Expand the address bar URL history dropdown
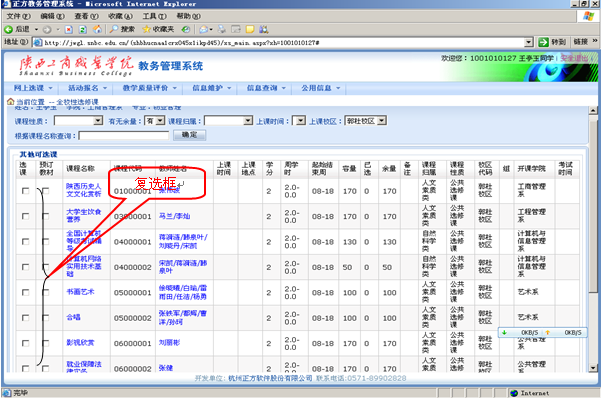The image size is (601, 398). [529, 42]
